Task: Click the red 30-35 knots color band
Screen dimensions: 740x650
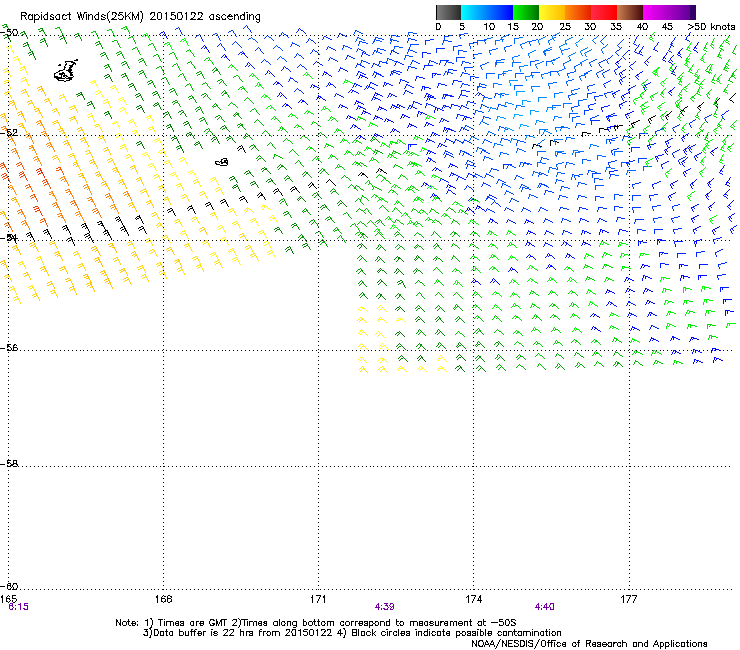Action: click(x=604, y=12)
